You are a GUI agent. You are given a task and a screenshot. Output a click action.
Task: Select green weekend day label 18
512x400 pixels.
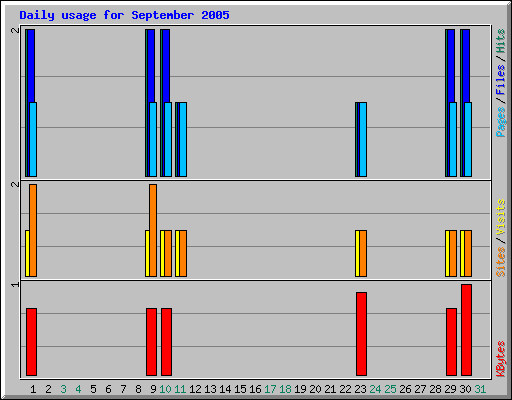285,389
